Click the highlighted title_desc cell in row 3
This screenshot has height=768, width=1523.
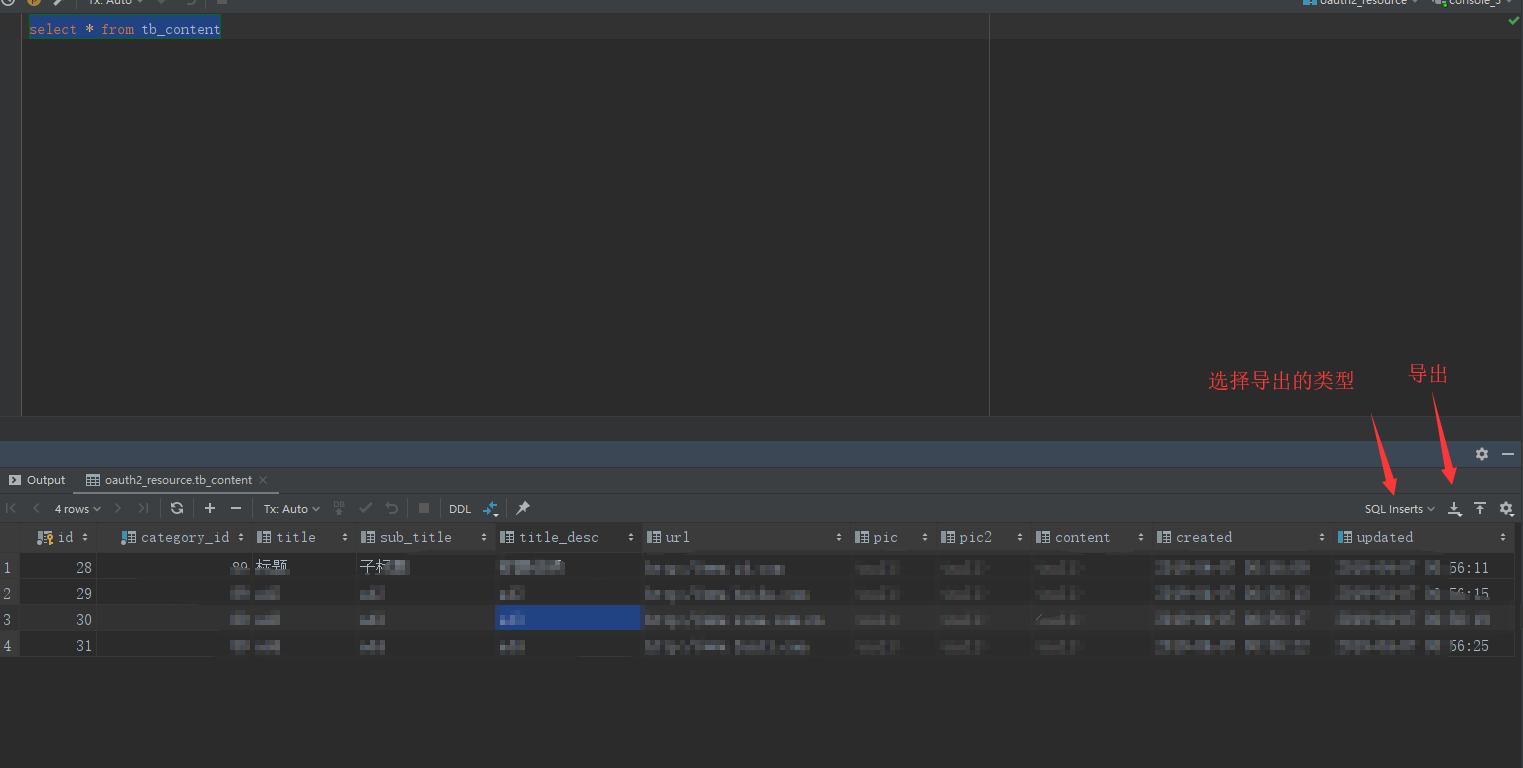568,618
